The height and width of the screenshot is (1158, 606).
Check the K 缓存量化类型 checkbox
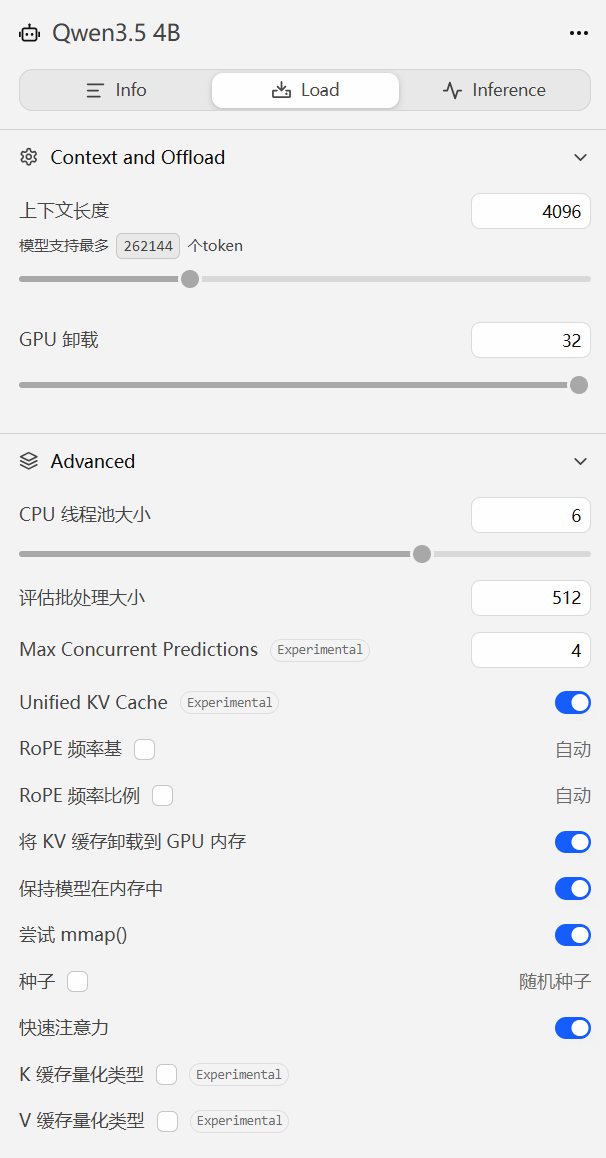click(x=167, y=1075)
